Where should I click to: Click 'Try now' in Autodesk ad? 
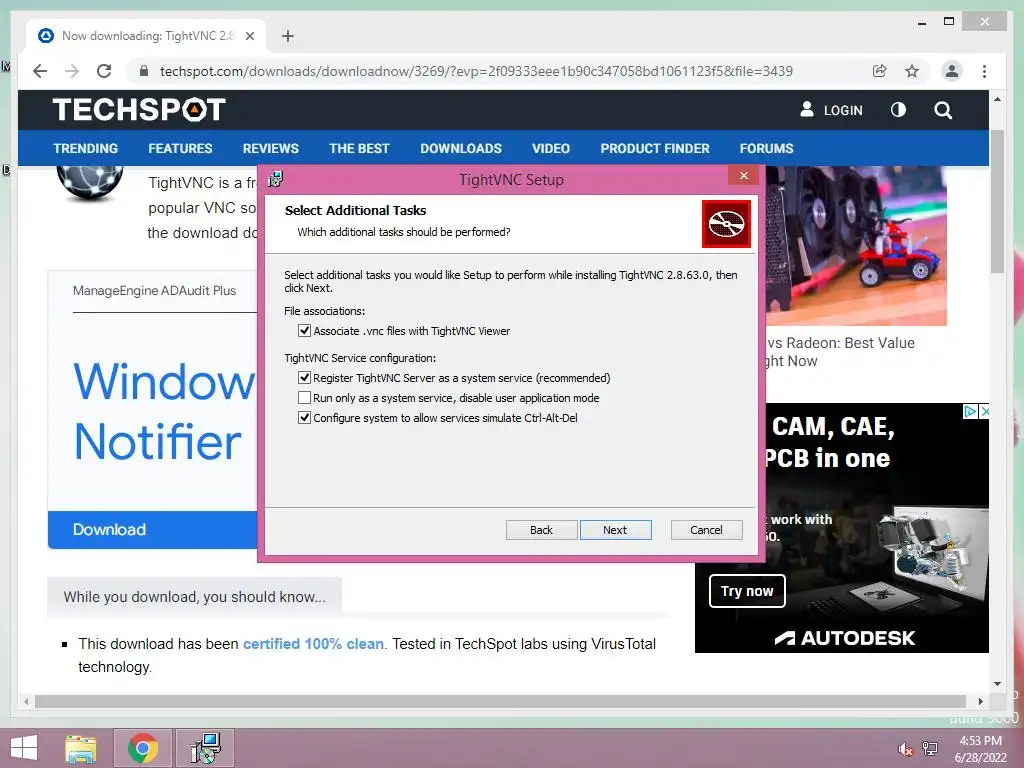click(x=747, y=591)
